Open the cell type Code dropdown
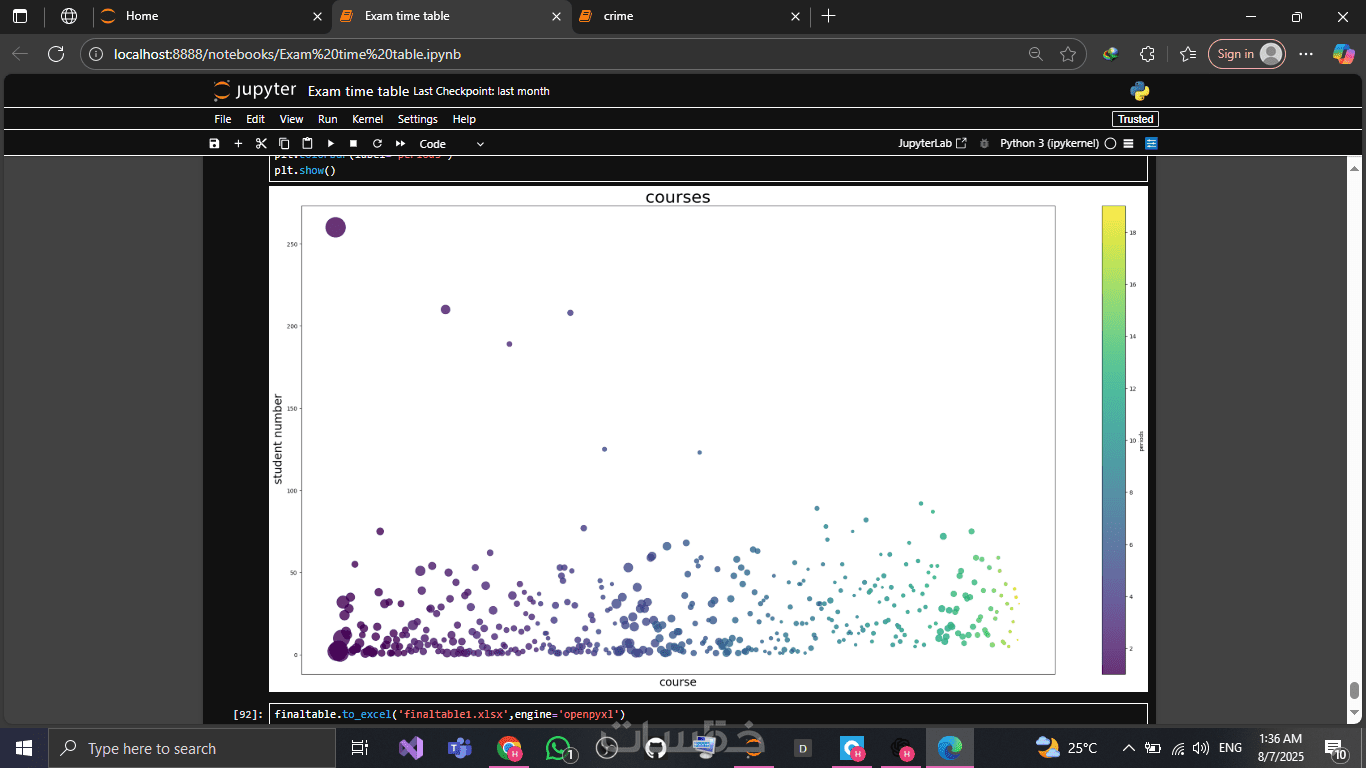 451,144
